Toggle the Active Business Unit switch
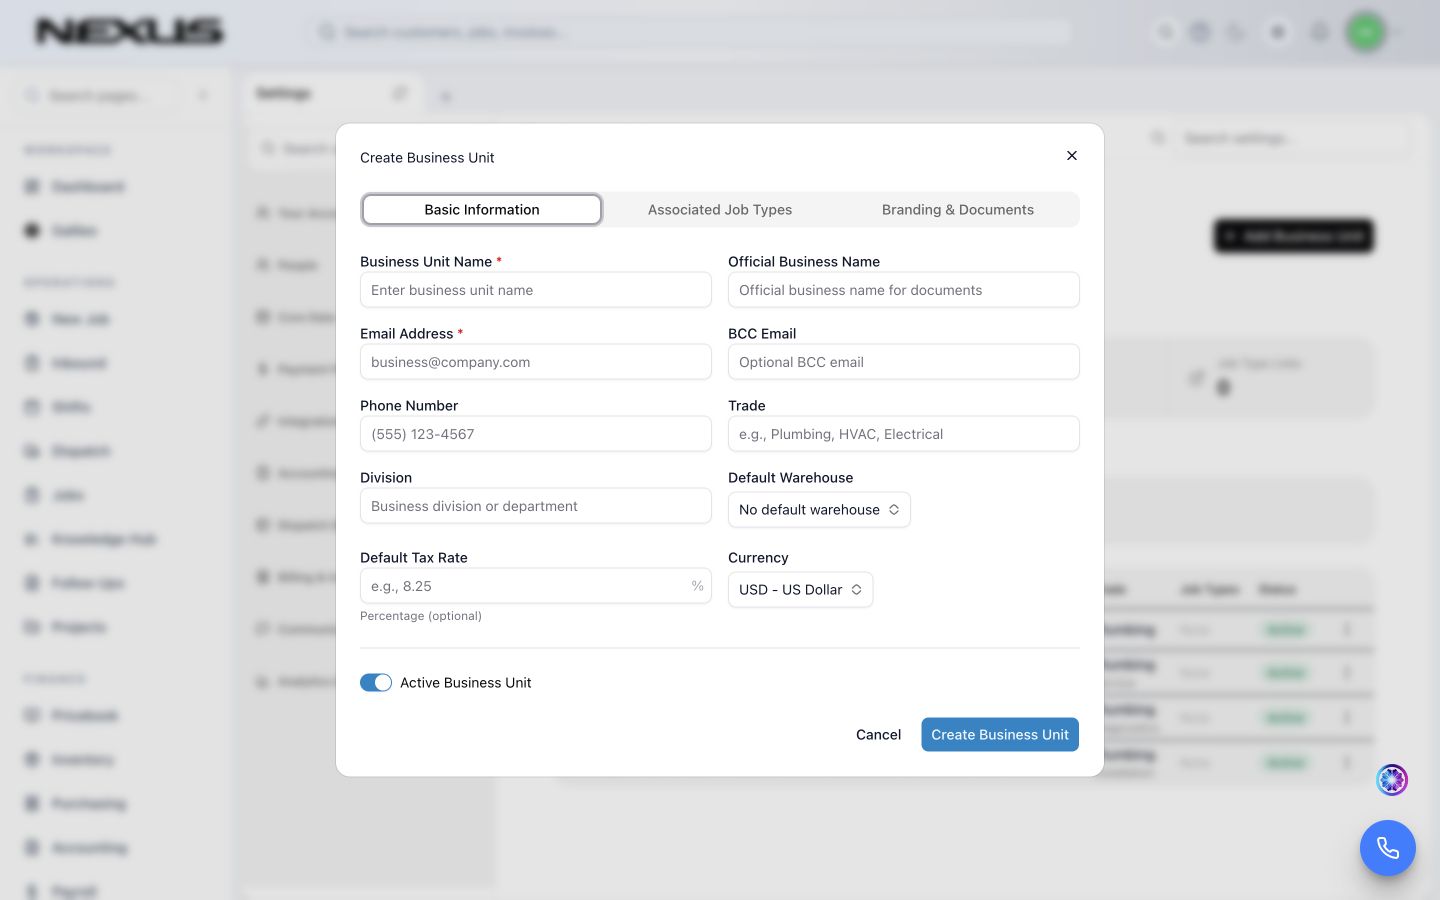The image size is (1440, 900). (376, 683)
